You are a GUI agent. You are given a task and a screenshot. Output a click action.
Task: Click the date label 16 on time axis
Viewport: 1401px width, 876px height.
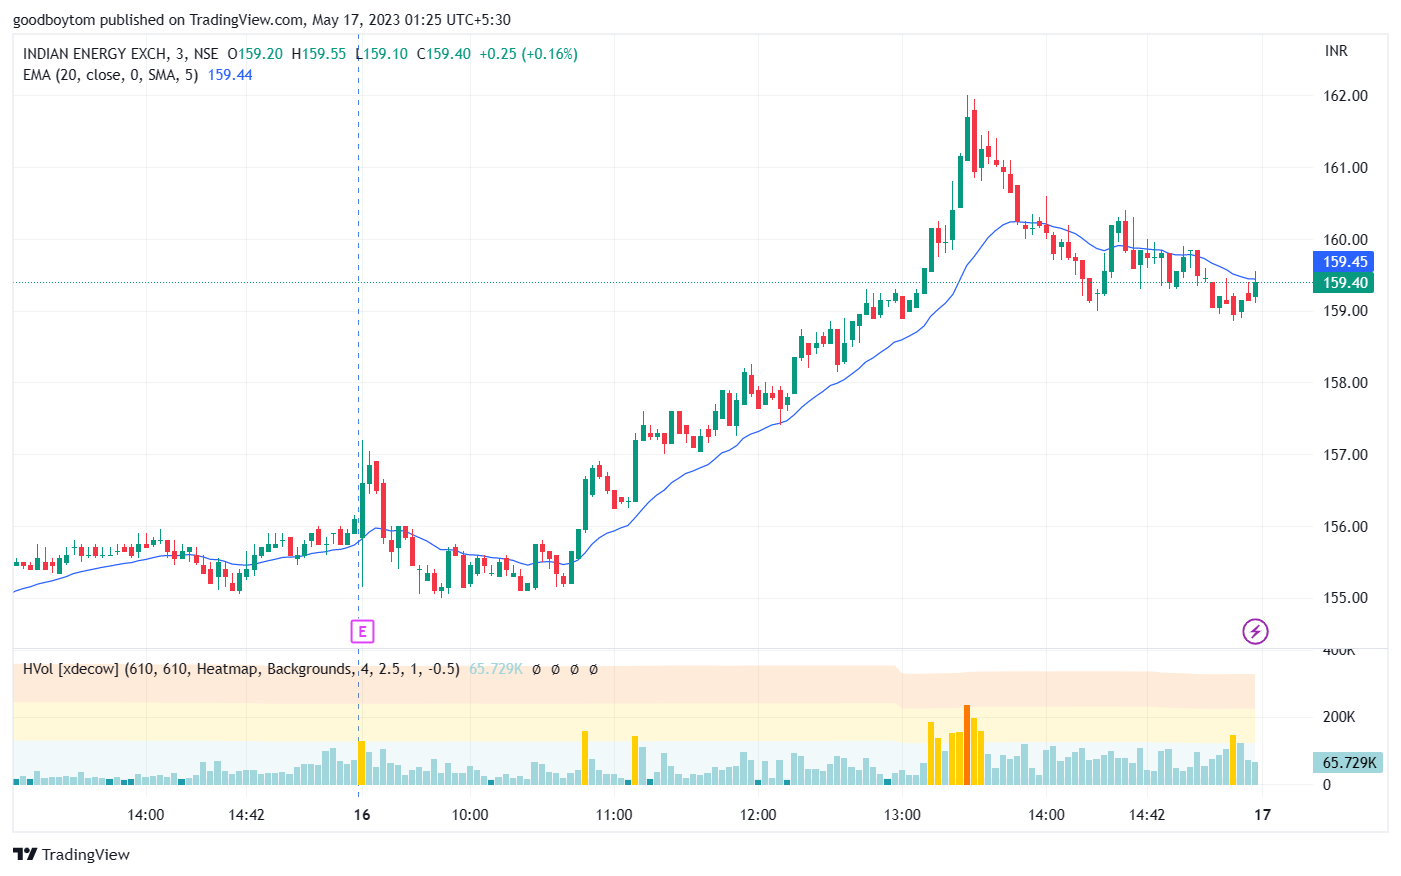click(x=362, y=815)
